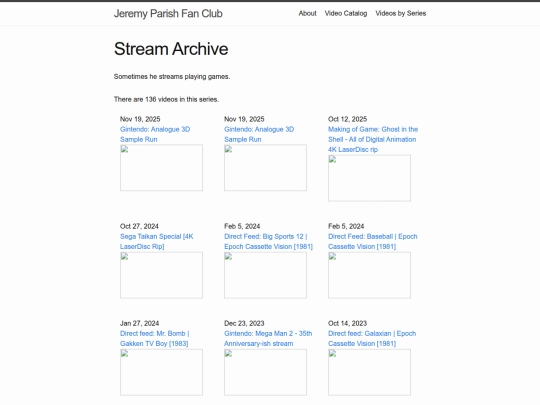Open Direct Feed: Big Sports 12 link
Image resolution: width=540 pixels, height=405 pixels.
[268, 241]
